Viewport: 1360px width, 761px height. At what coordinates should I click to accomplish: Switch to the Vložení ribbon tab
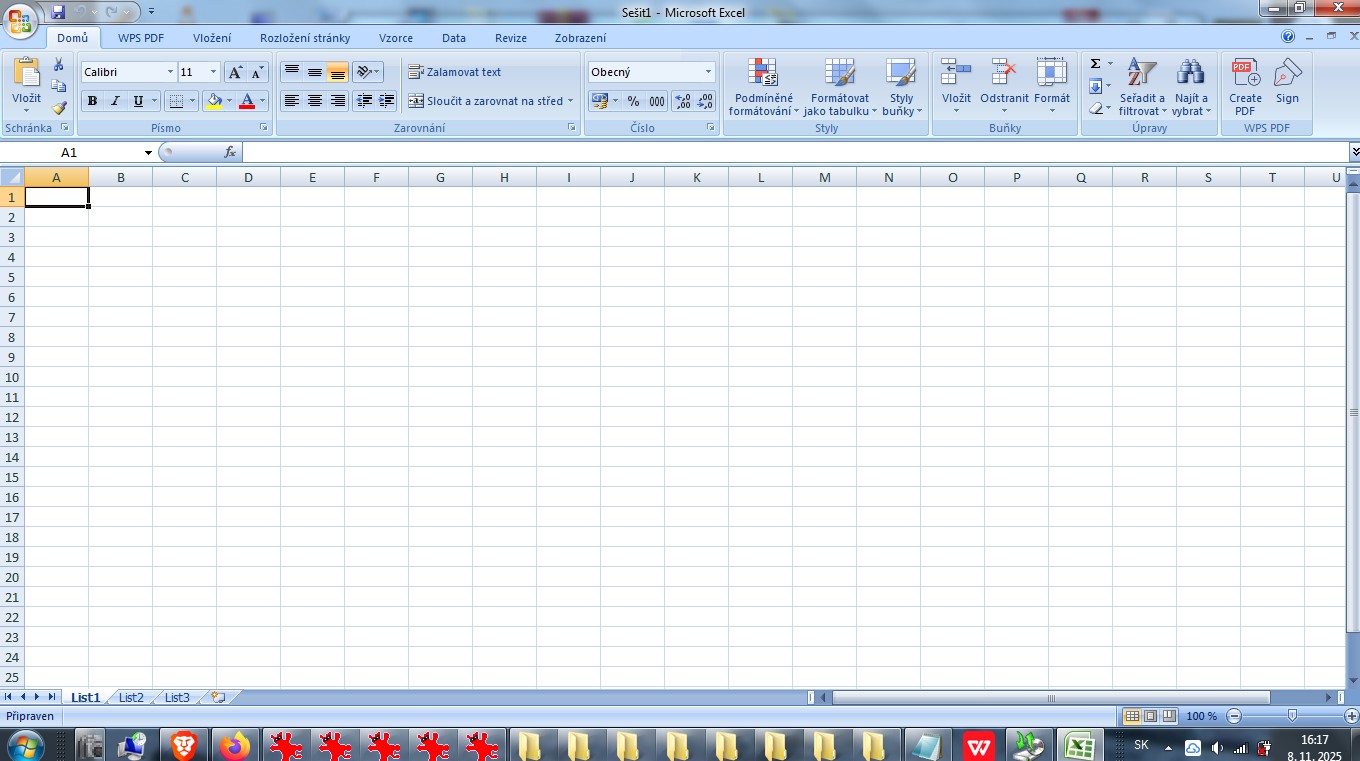(x=212, y=38)
